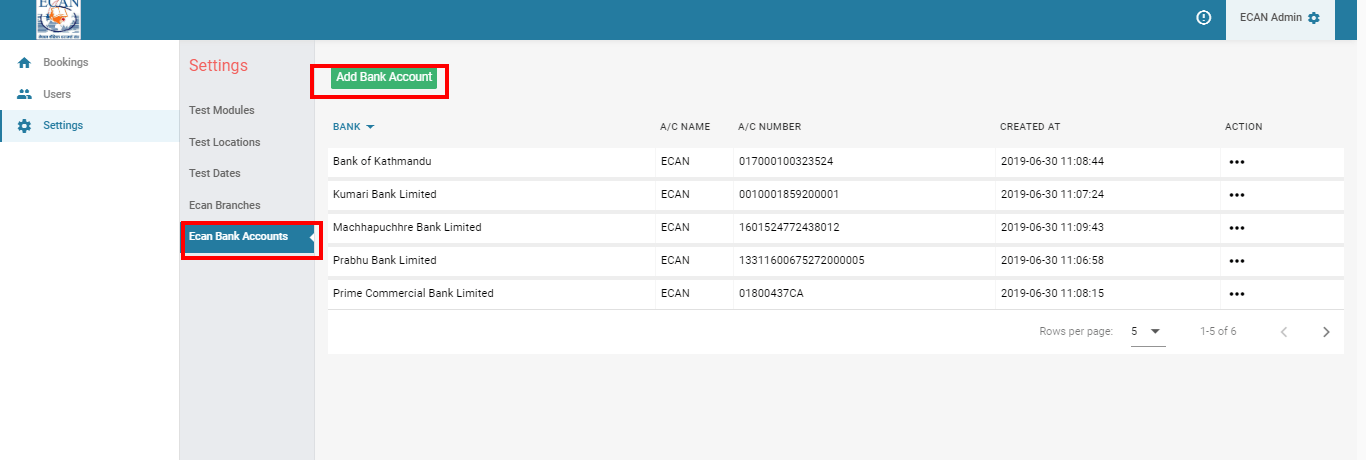Image resolution: width=1366 pixels, height=460 pixels.
Task: Click the date 2019-06-30 11:07:24
Action: (x=1052, y=194)
